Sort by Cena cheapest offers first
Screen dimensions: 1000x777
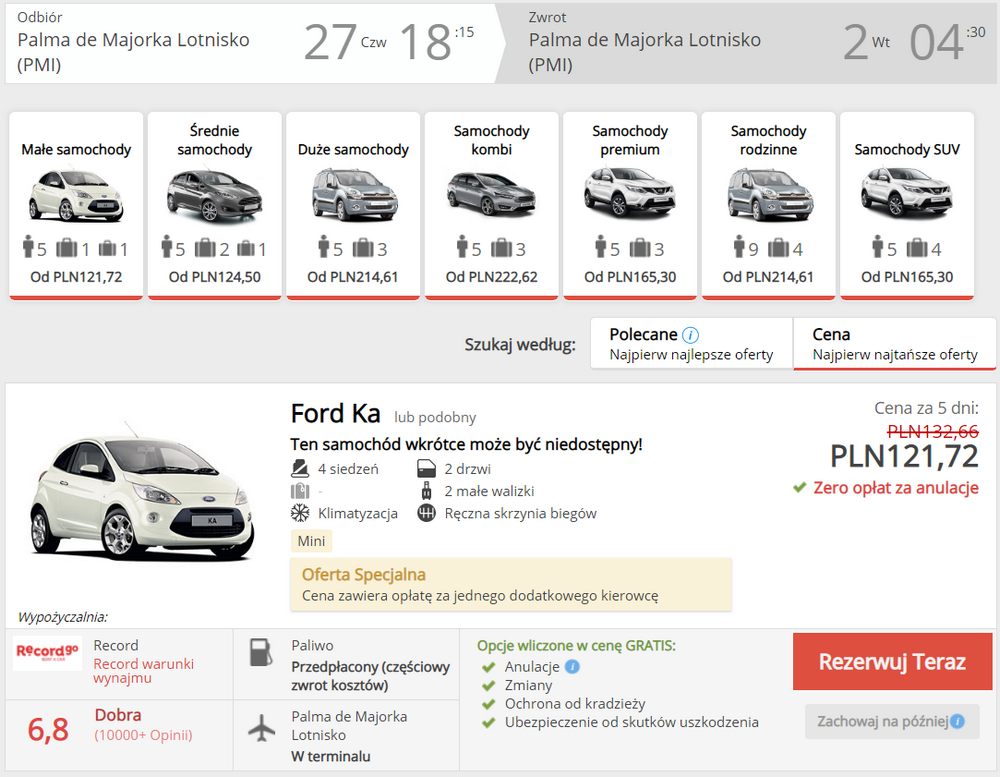[894, 344]
